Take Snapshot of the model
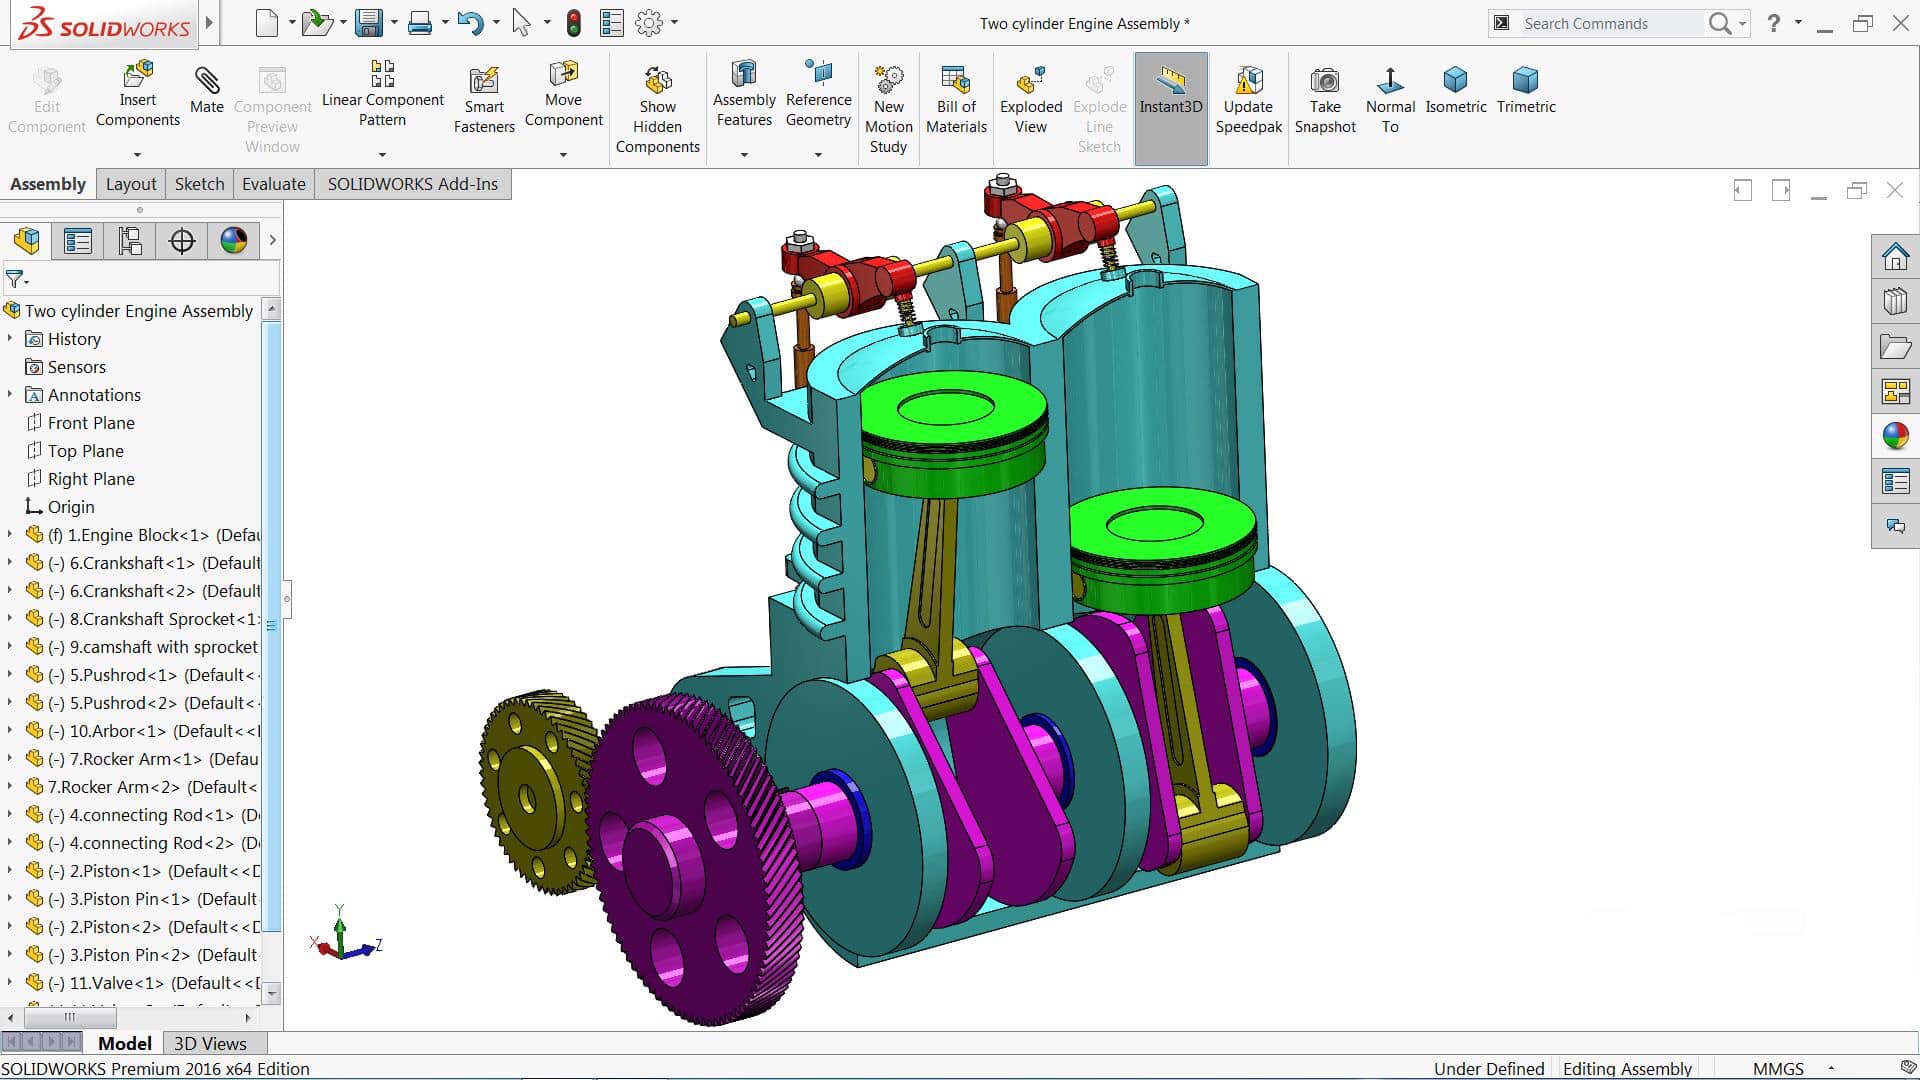Image resolution: width=1920 pixels, height=1080 pixels. [x=1325, y=100]
